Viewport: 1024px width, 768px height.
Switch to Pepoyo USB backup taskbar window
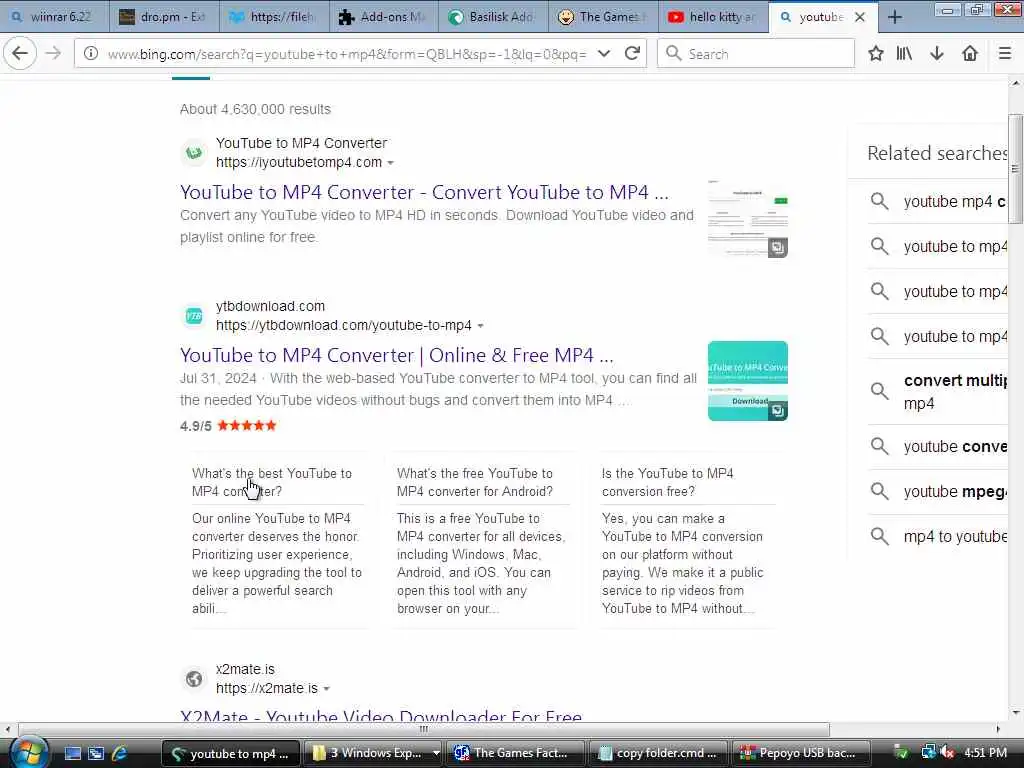point(801,754)
